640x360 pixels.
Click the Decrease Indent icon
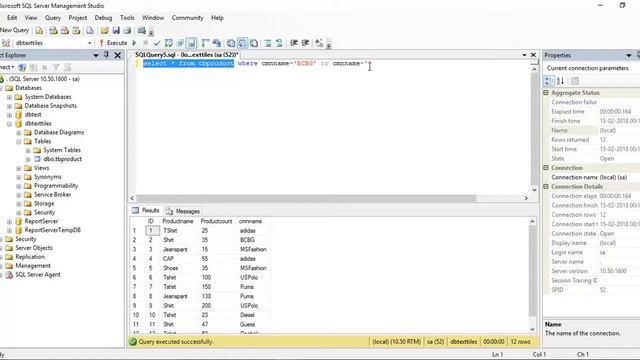293,43
